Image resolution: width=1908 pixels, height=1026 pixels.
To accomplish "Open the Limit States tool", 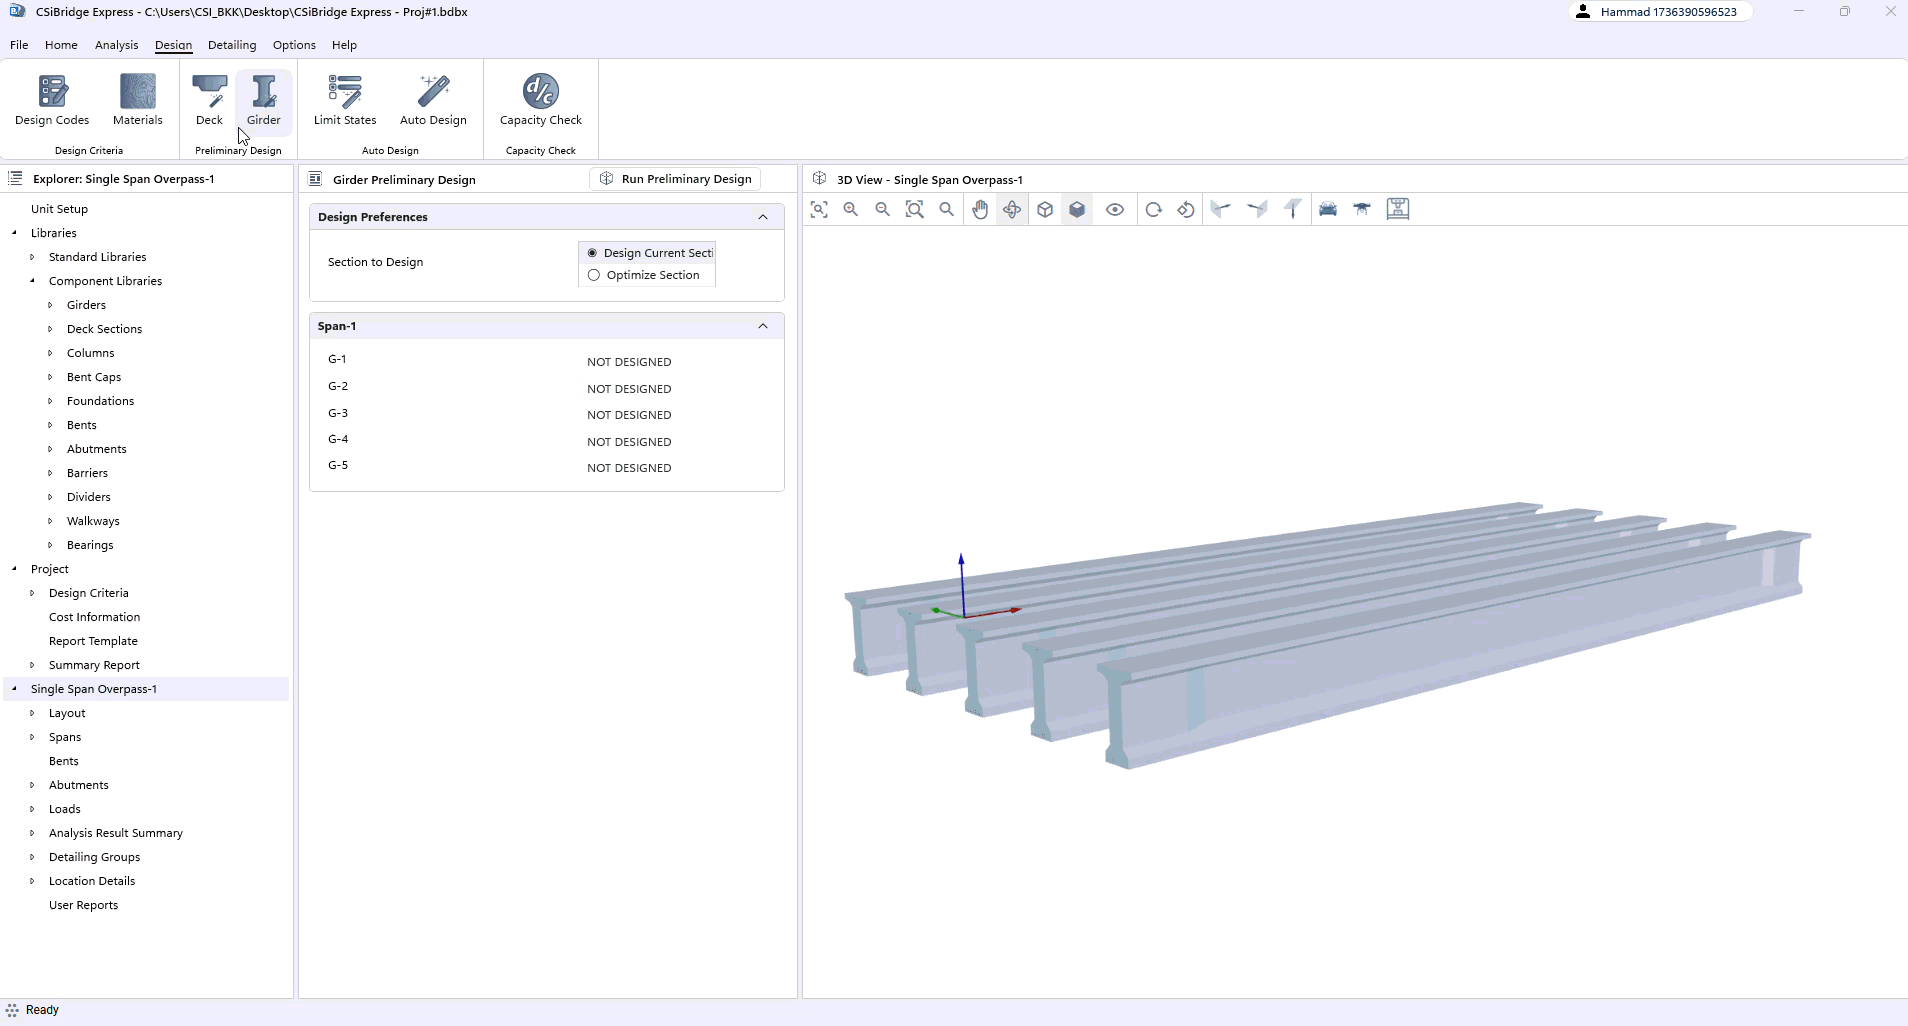I will click(345, 100).
